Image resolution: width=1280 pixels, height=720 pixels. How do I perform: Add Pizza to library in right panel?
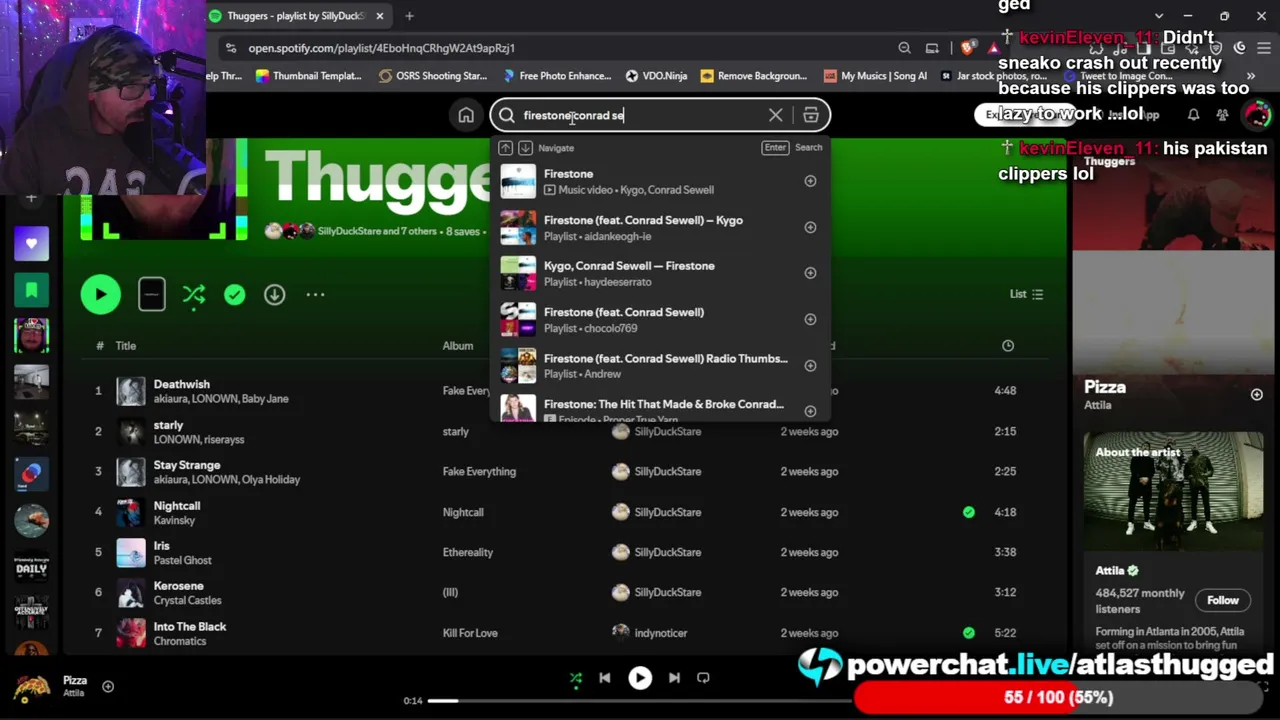pos(1256,394)
